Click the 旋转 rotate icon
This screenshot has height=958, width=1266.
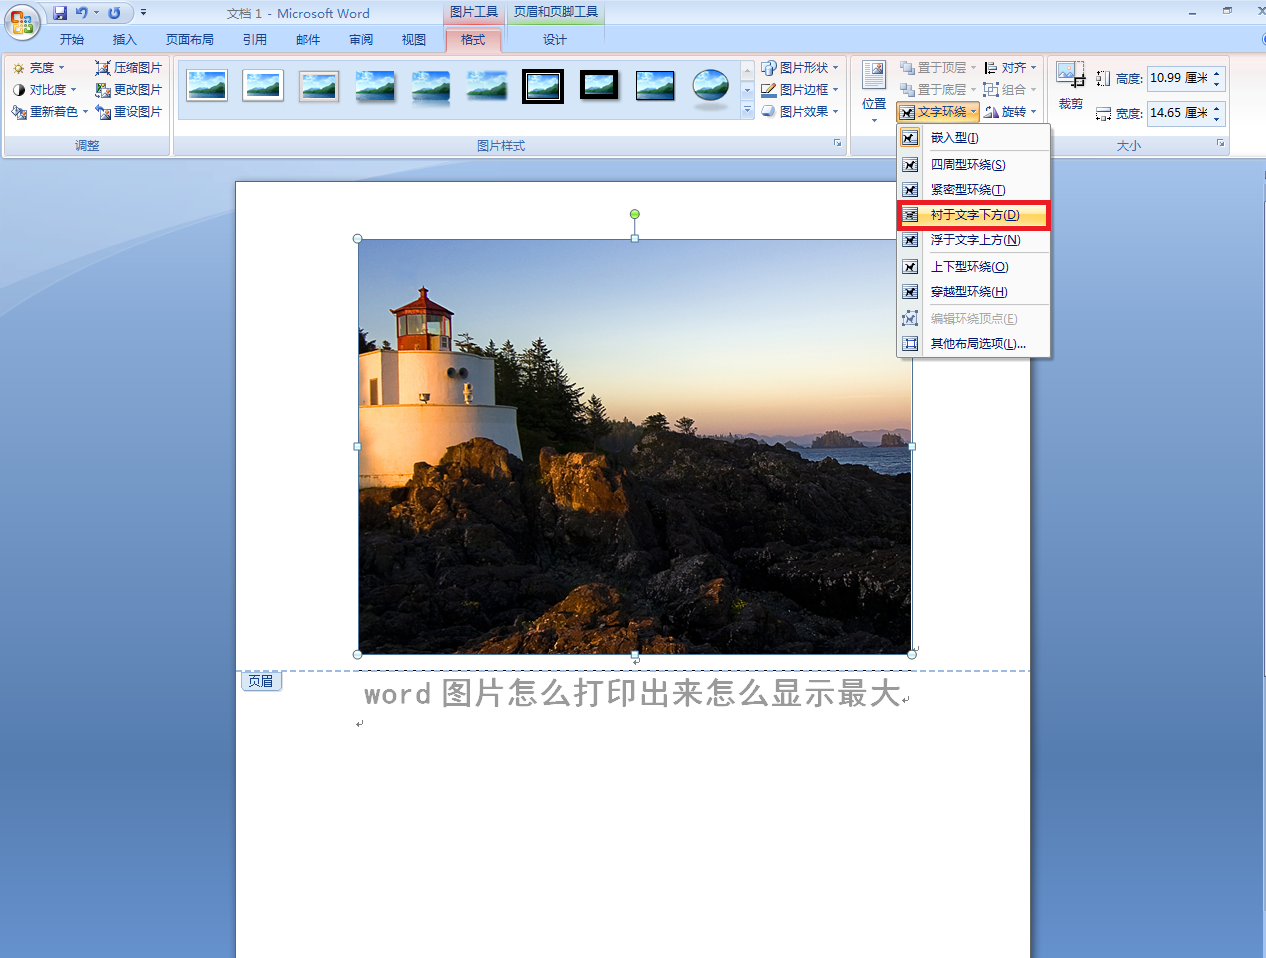point(991,112)
